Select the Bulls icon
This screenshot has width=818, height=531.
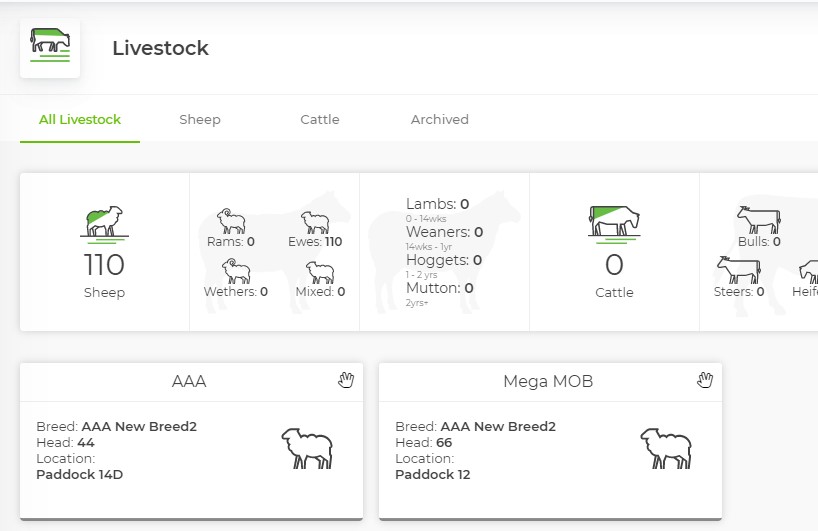758,219
